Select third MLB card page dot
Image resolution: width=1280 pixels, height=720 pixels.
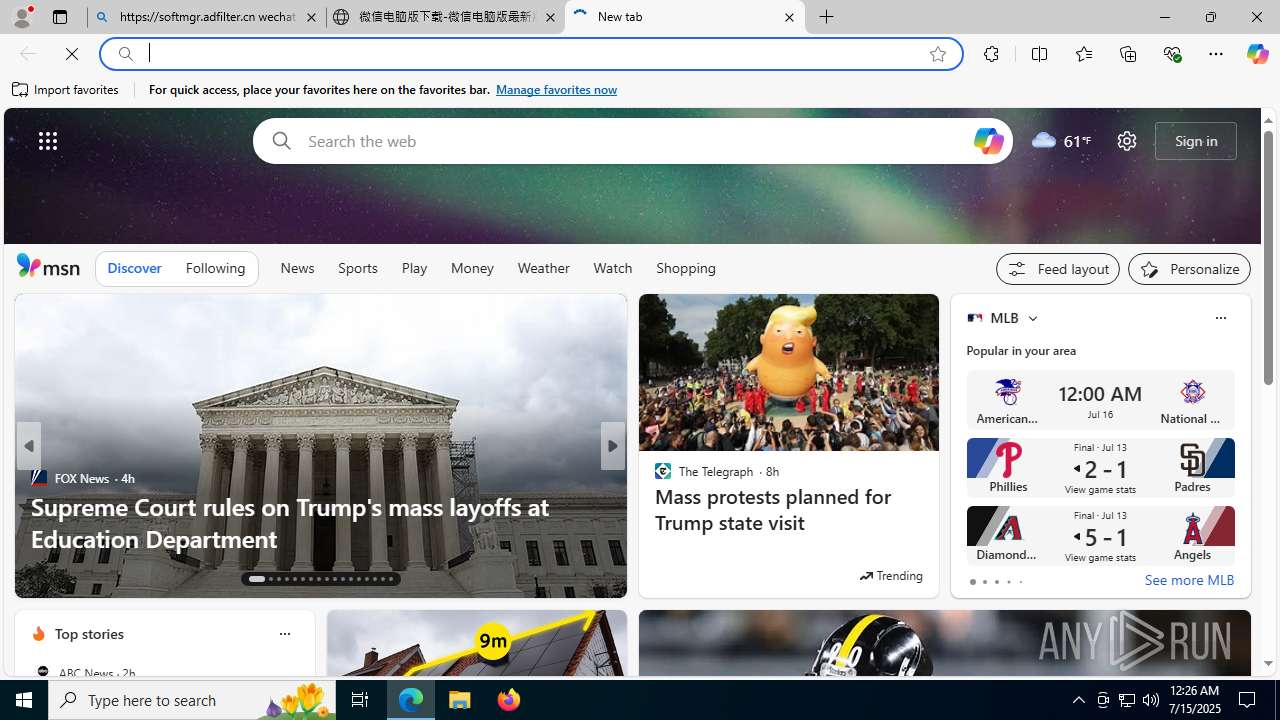pyautogui.click(x=996, y=582)
